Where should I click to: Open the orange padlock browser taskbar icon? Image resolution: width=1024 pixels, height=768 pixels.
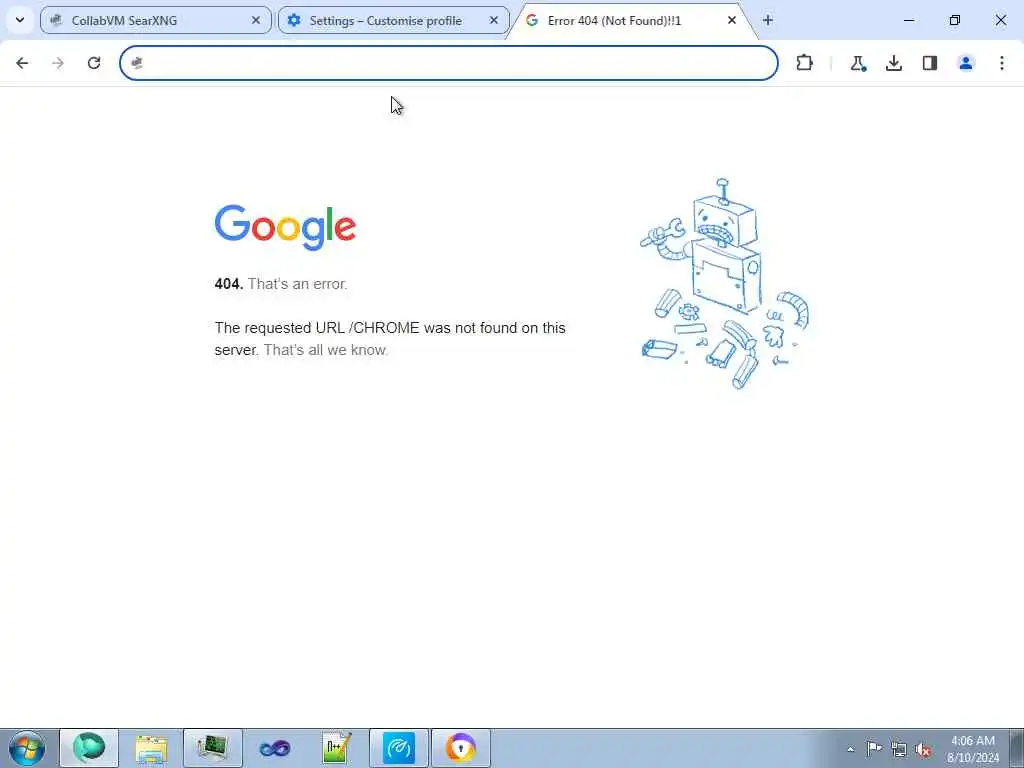coord(461,748)
